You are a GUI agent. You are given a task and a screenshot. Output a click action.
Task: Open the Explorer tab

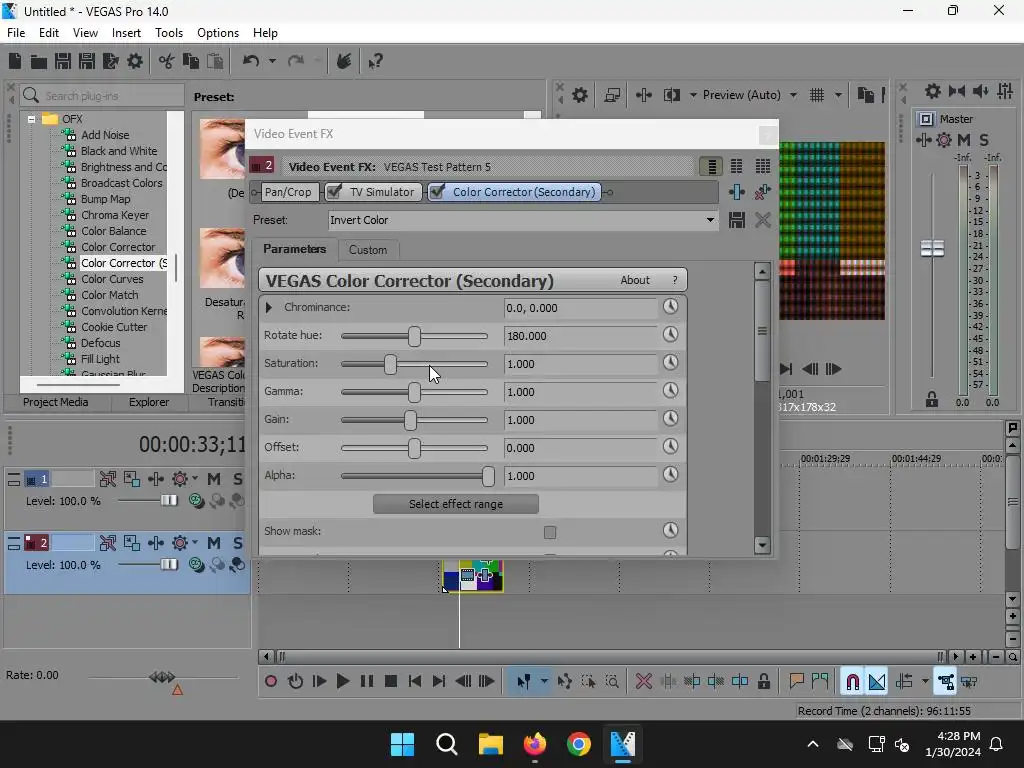(148, 402)
